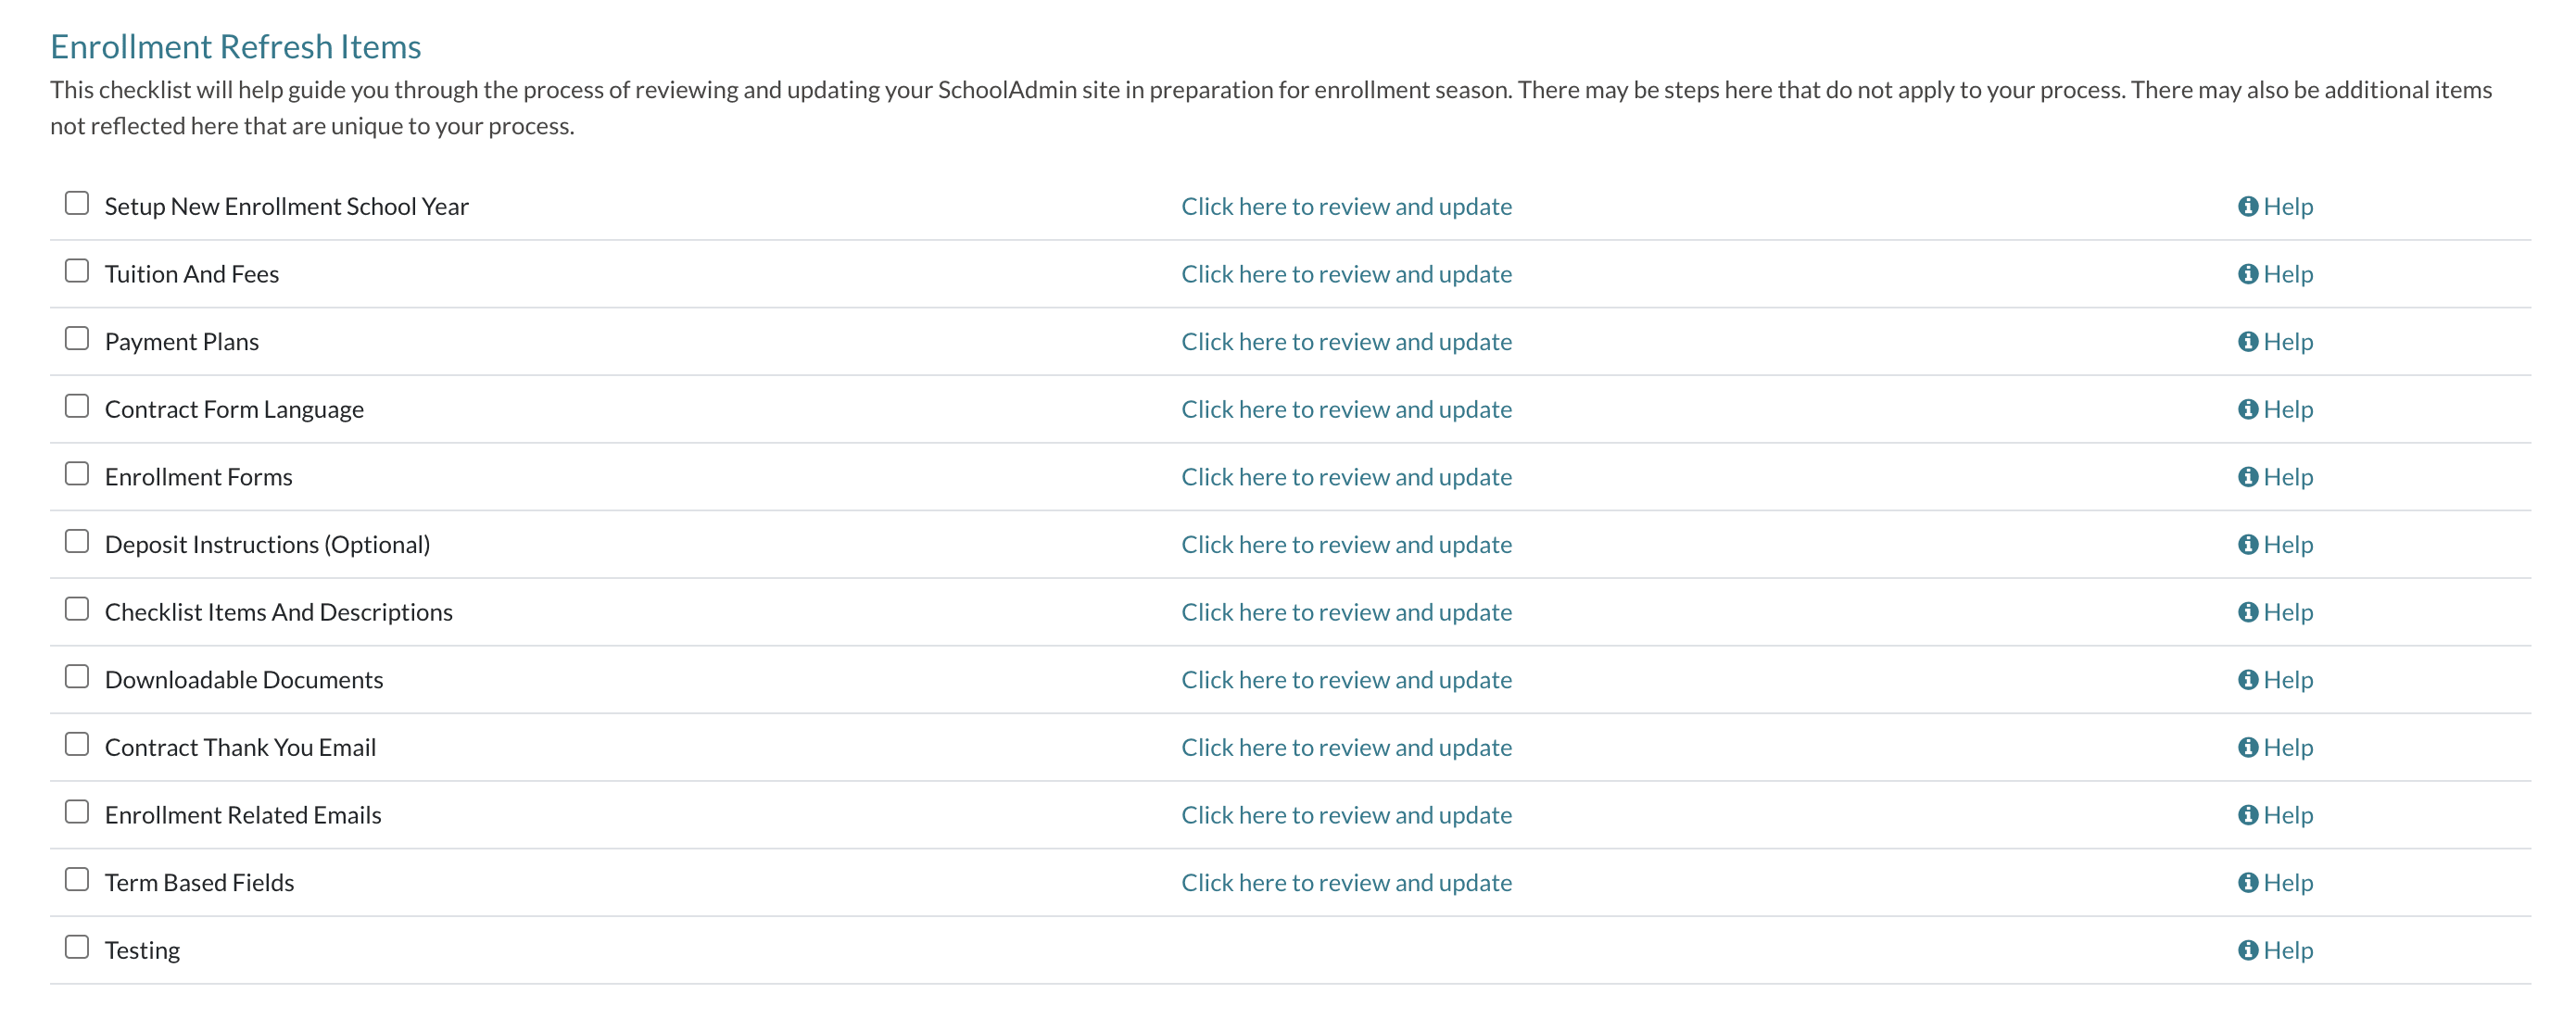2576x1019 pixels.
Task: Tick the Payment Plans checkbox
Action: pyautogui.click(x=77, y=339)
